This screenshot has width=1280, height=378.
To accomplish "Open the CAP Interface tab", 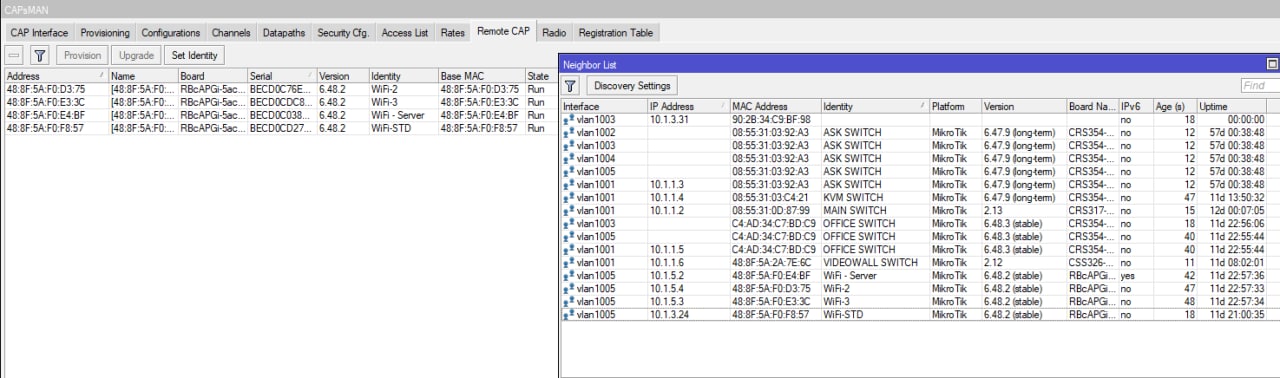I will point(39,33).
